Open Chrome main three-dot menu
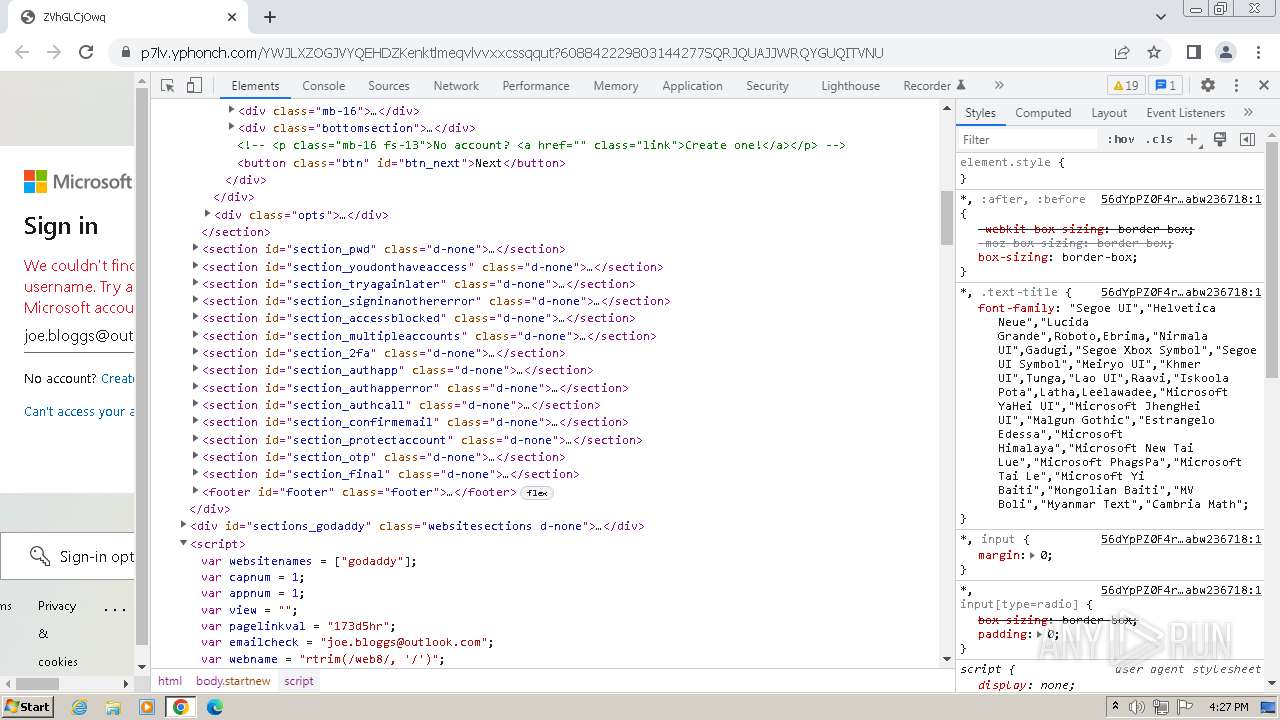Viewport: 1280px width, 720px height. click(x=1256, y=52)
